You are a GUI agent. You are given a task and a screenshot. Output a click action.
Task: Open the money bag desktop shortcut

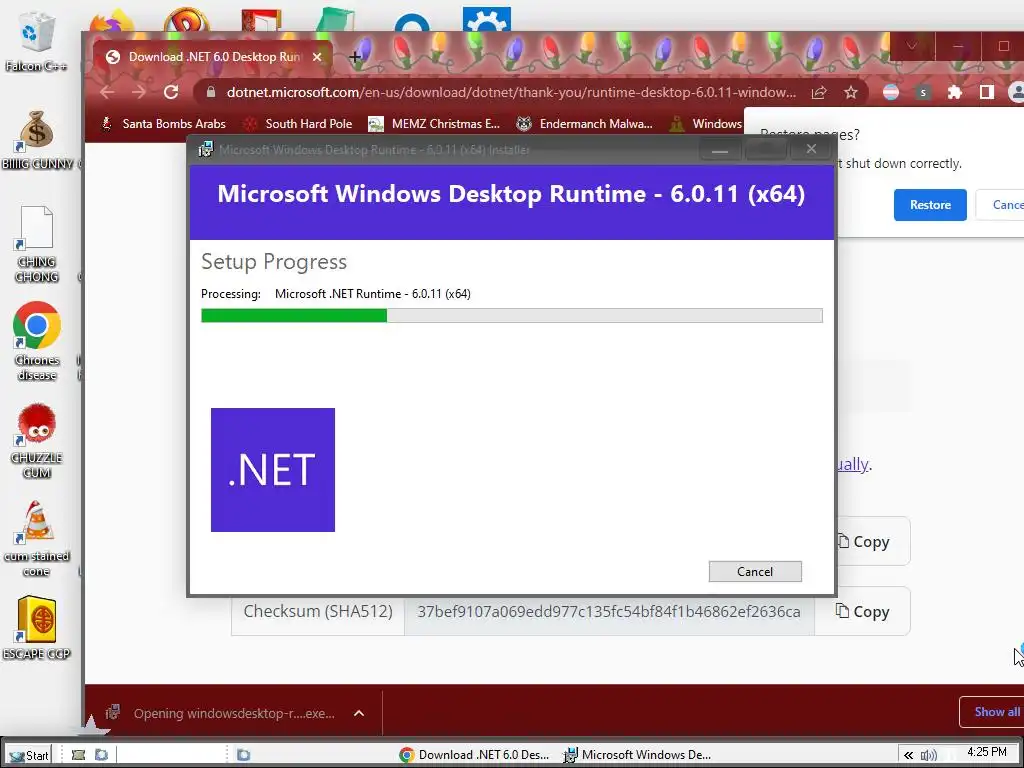coord(37,140)
